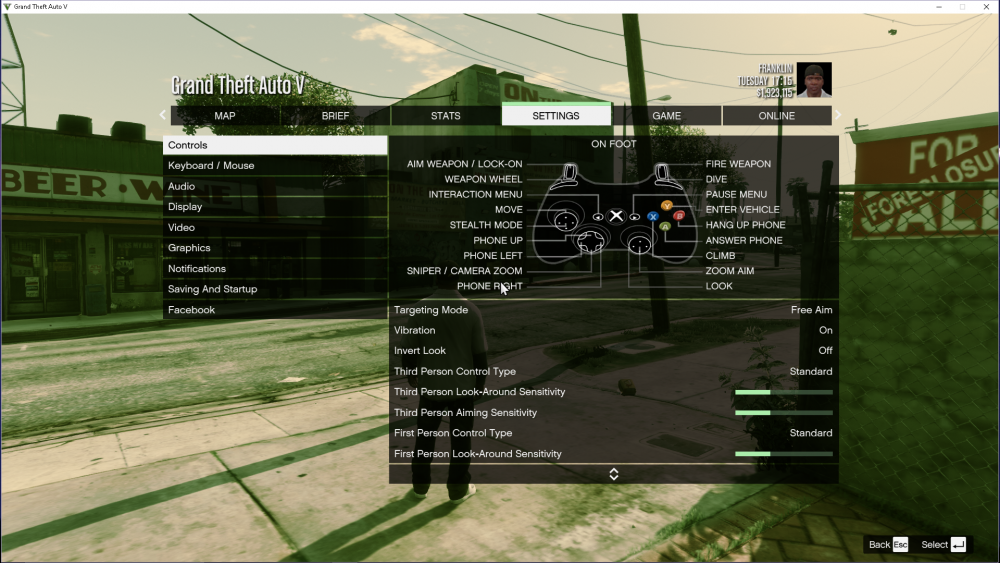
Task: Change Third Person Control Type option
Action: coord(614,371)
